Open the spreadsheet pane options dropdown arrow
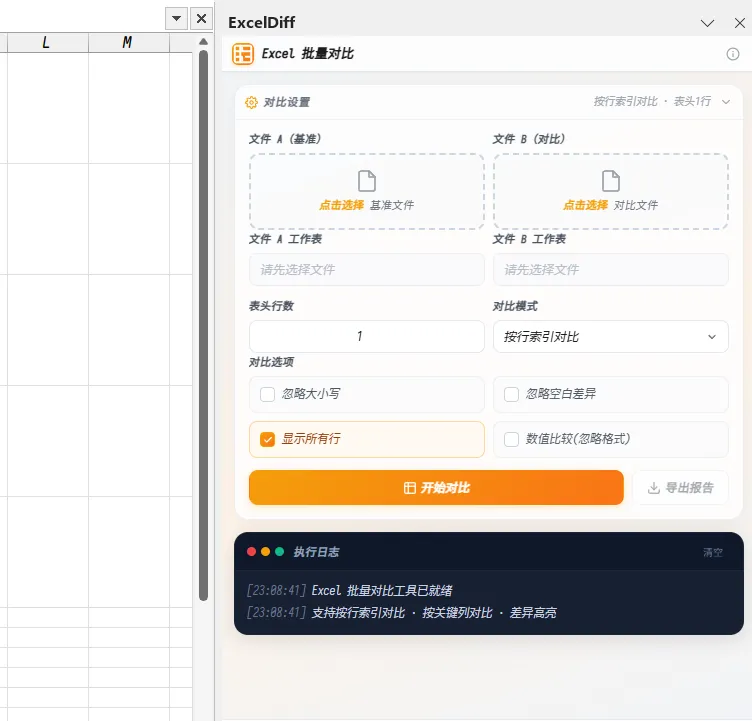This screenshot has height=721, width=752. point(176,19)
